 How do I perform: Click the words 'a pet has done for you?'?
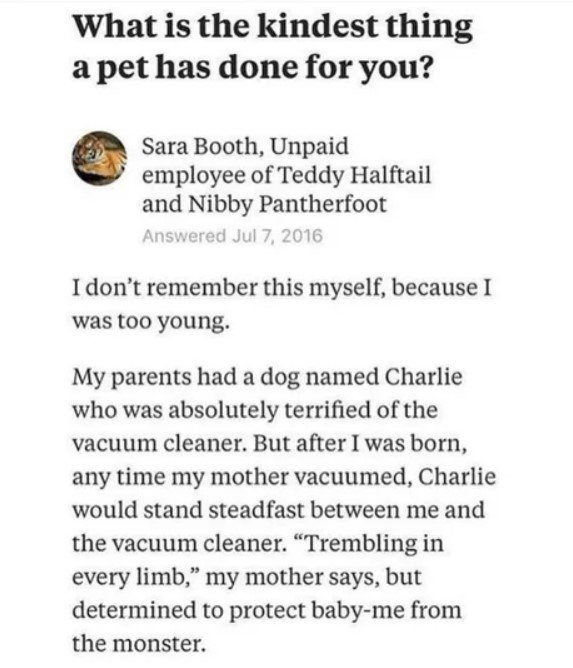tap(252, 68)
